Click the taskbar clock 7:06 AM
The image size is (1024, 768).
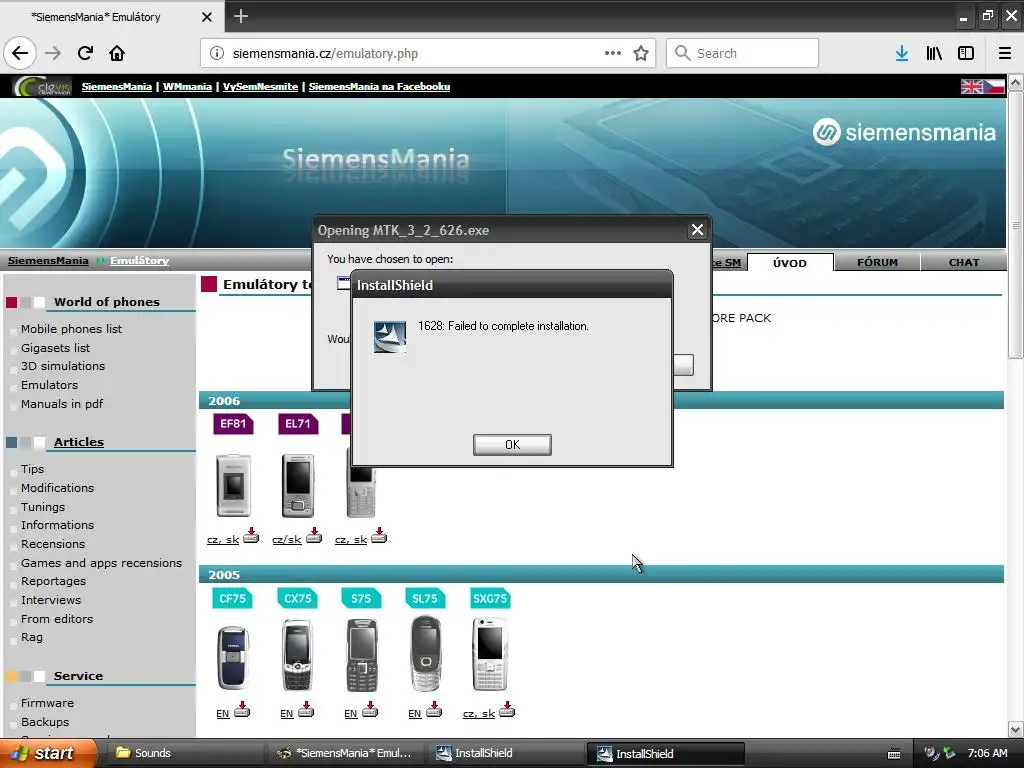pyautogui.click(x=987, y=753)
